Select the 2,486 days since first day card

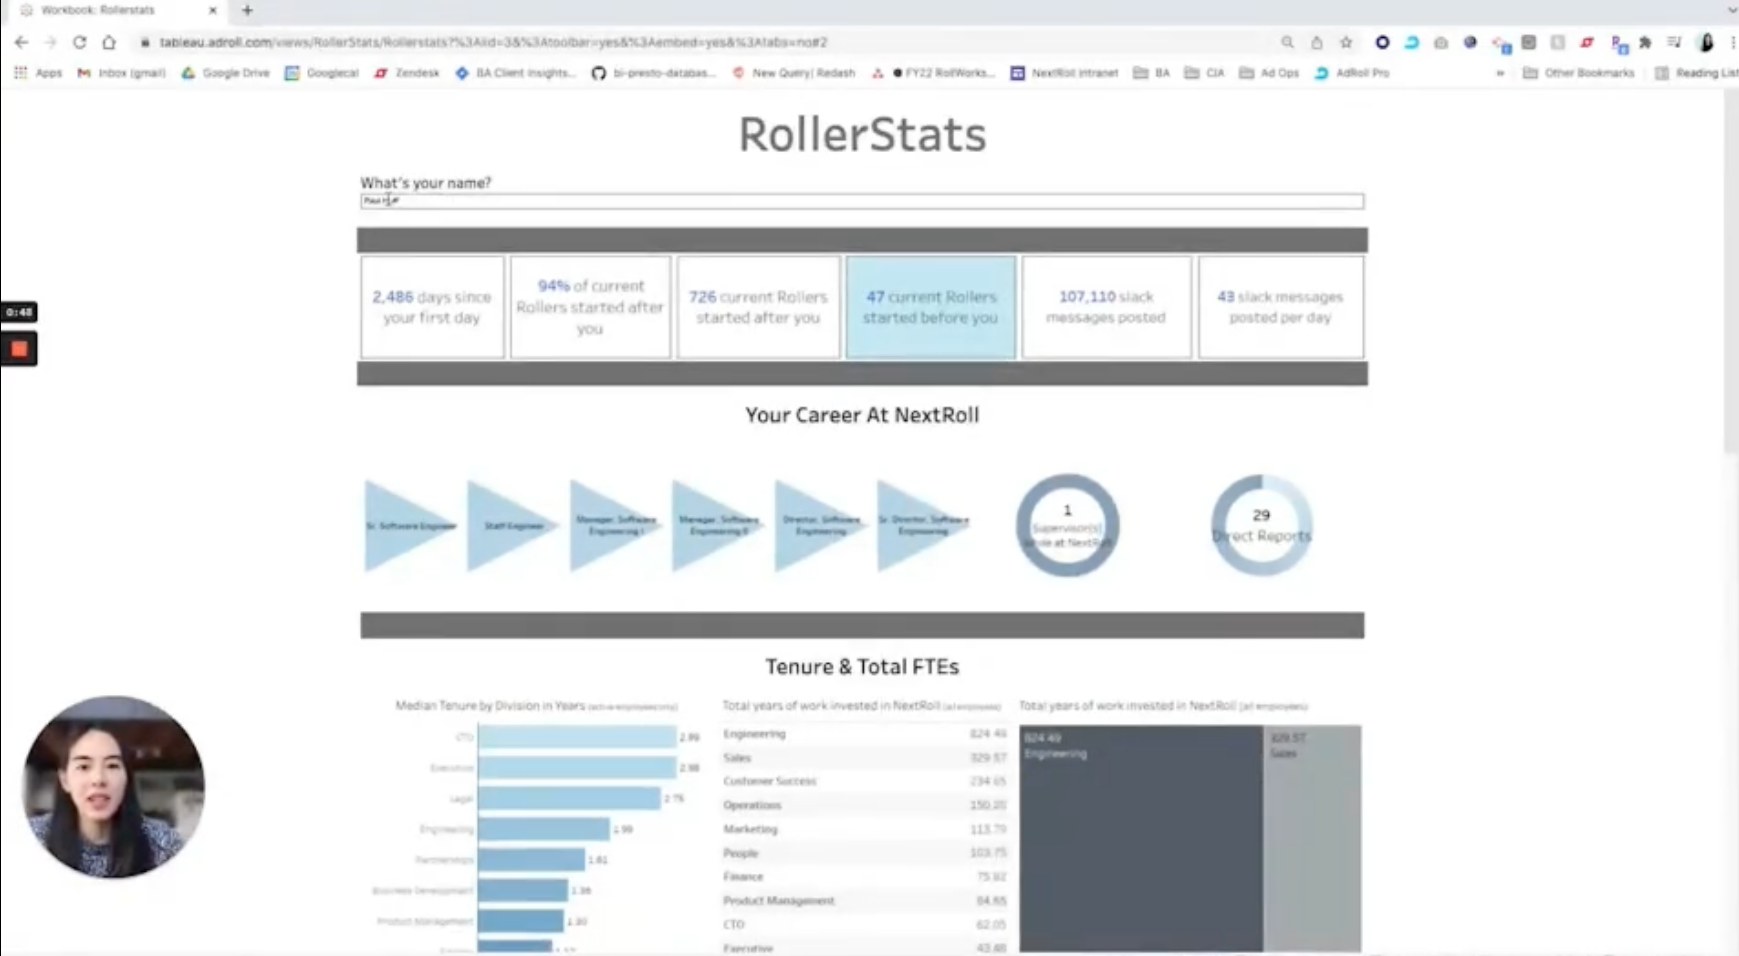(x=432, y=307)
